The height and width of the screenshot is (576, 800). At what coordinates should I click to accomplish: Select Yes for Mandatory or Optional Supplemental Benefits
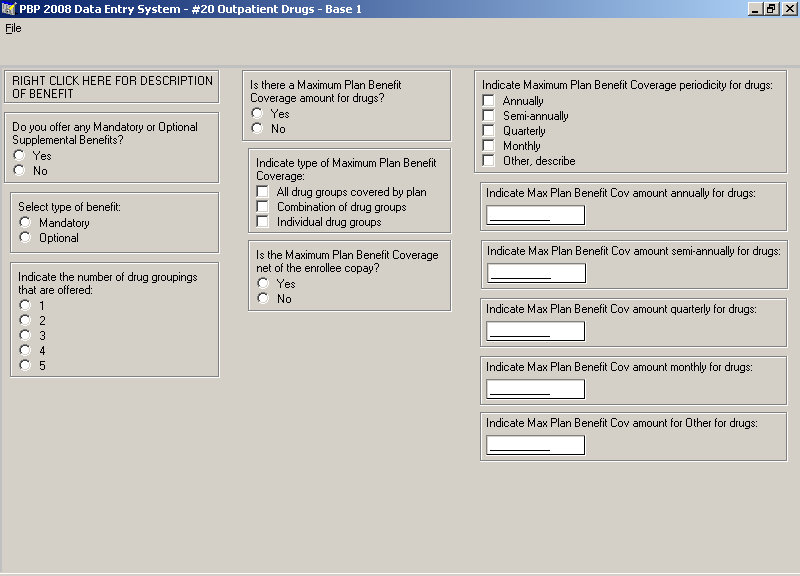(19, 155)
